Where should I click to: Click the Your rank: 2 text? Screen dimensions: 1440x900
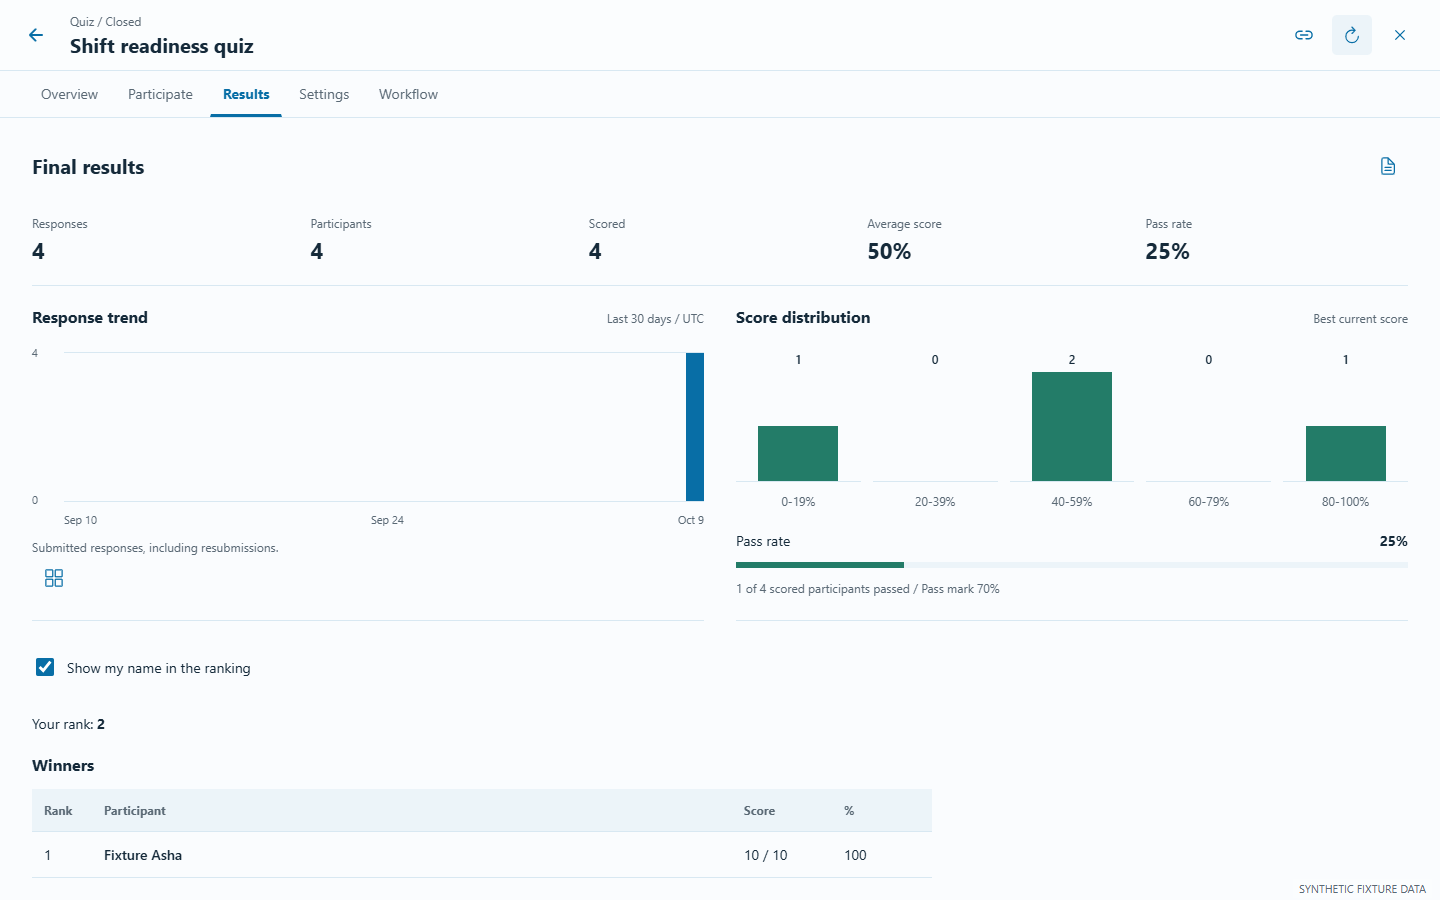coord(68,724)
